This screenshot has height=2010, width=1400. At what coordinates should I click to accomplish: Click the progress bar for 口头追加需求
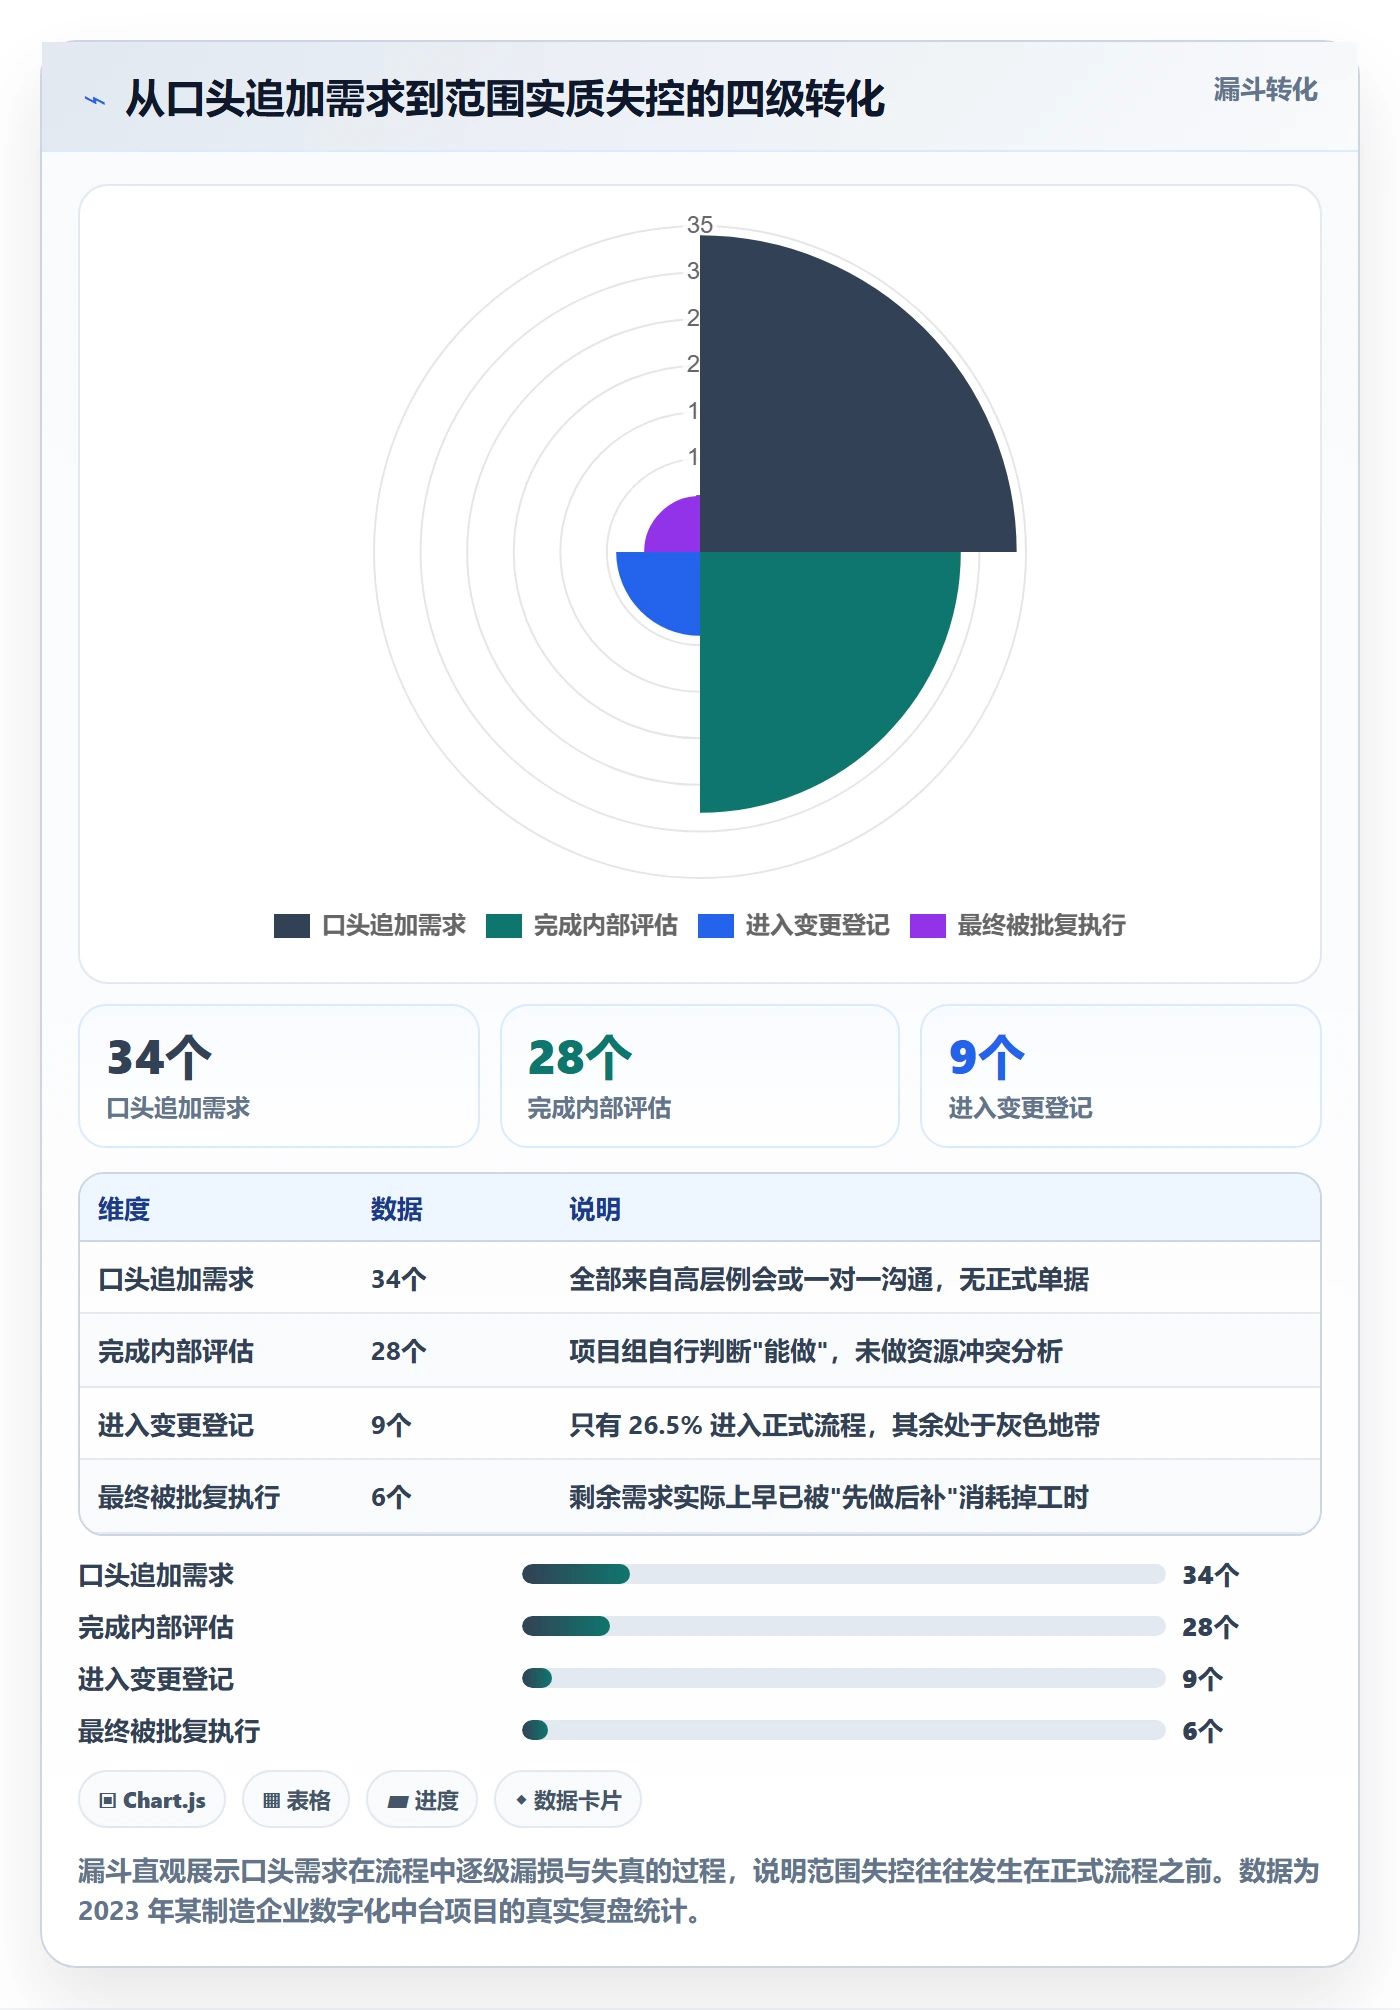(x=844, y=1574)
